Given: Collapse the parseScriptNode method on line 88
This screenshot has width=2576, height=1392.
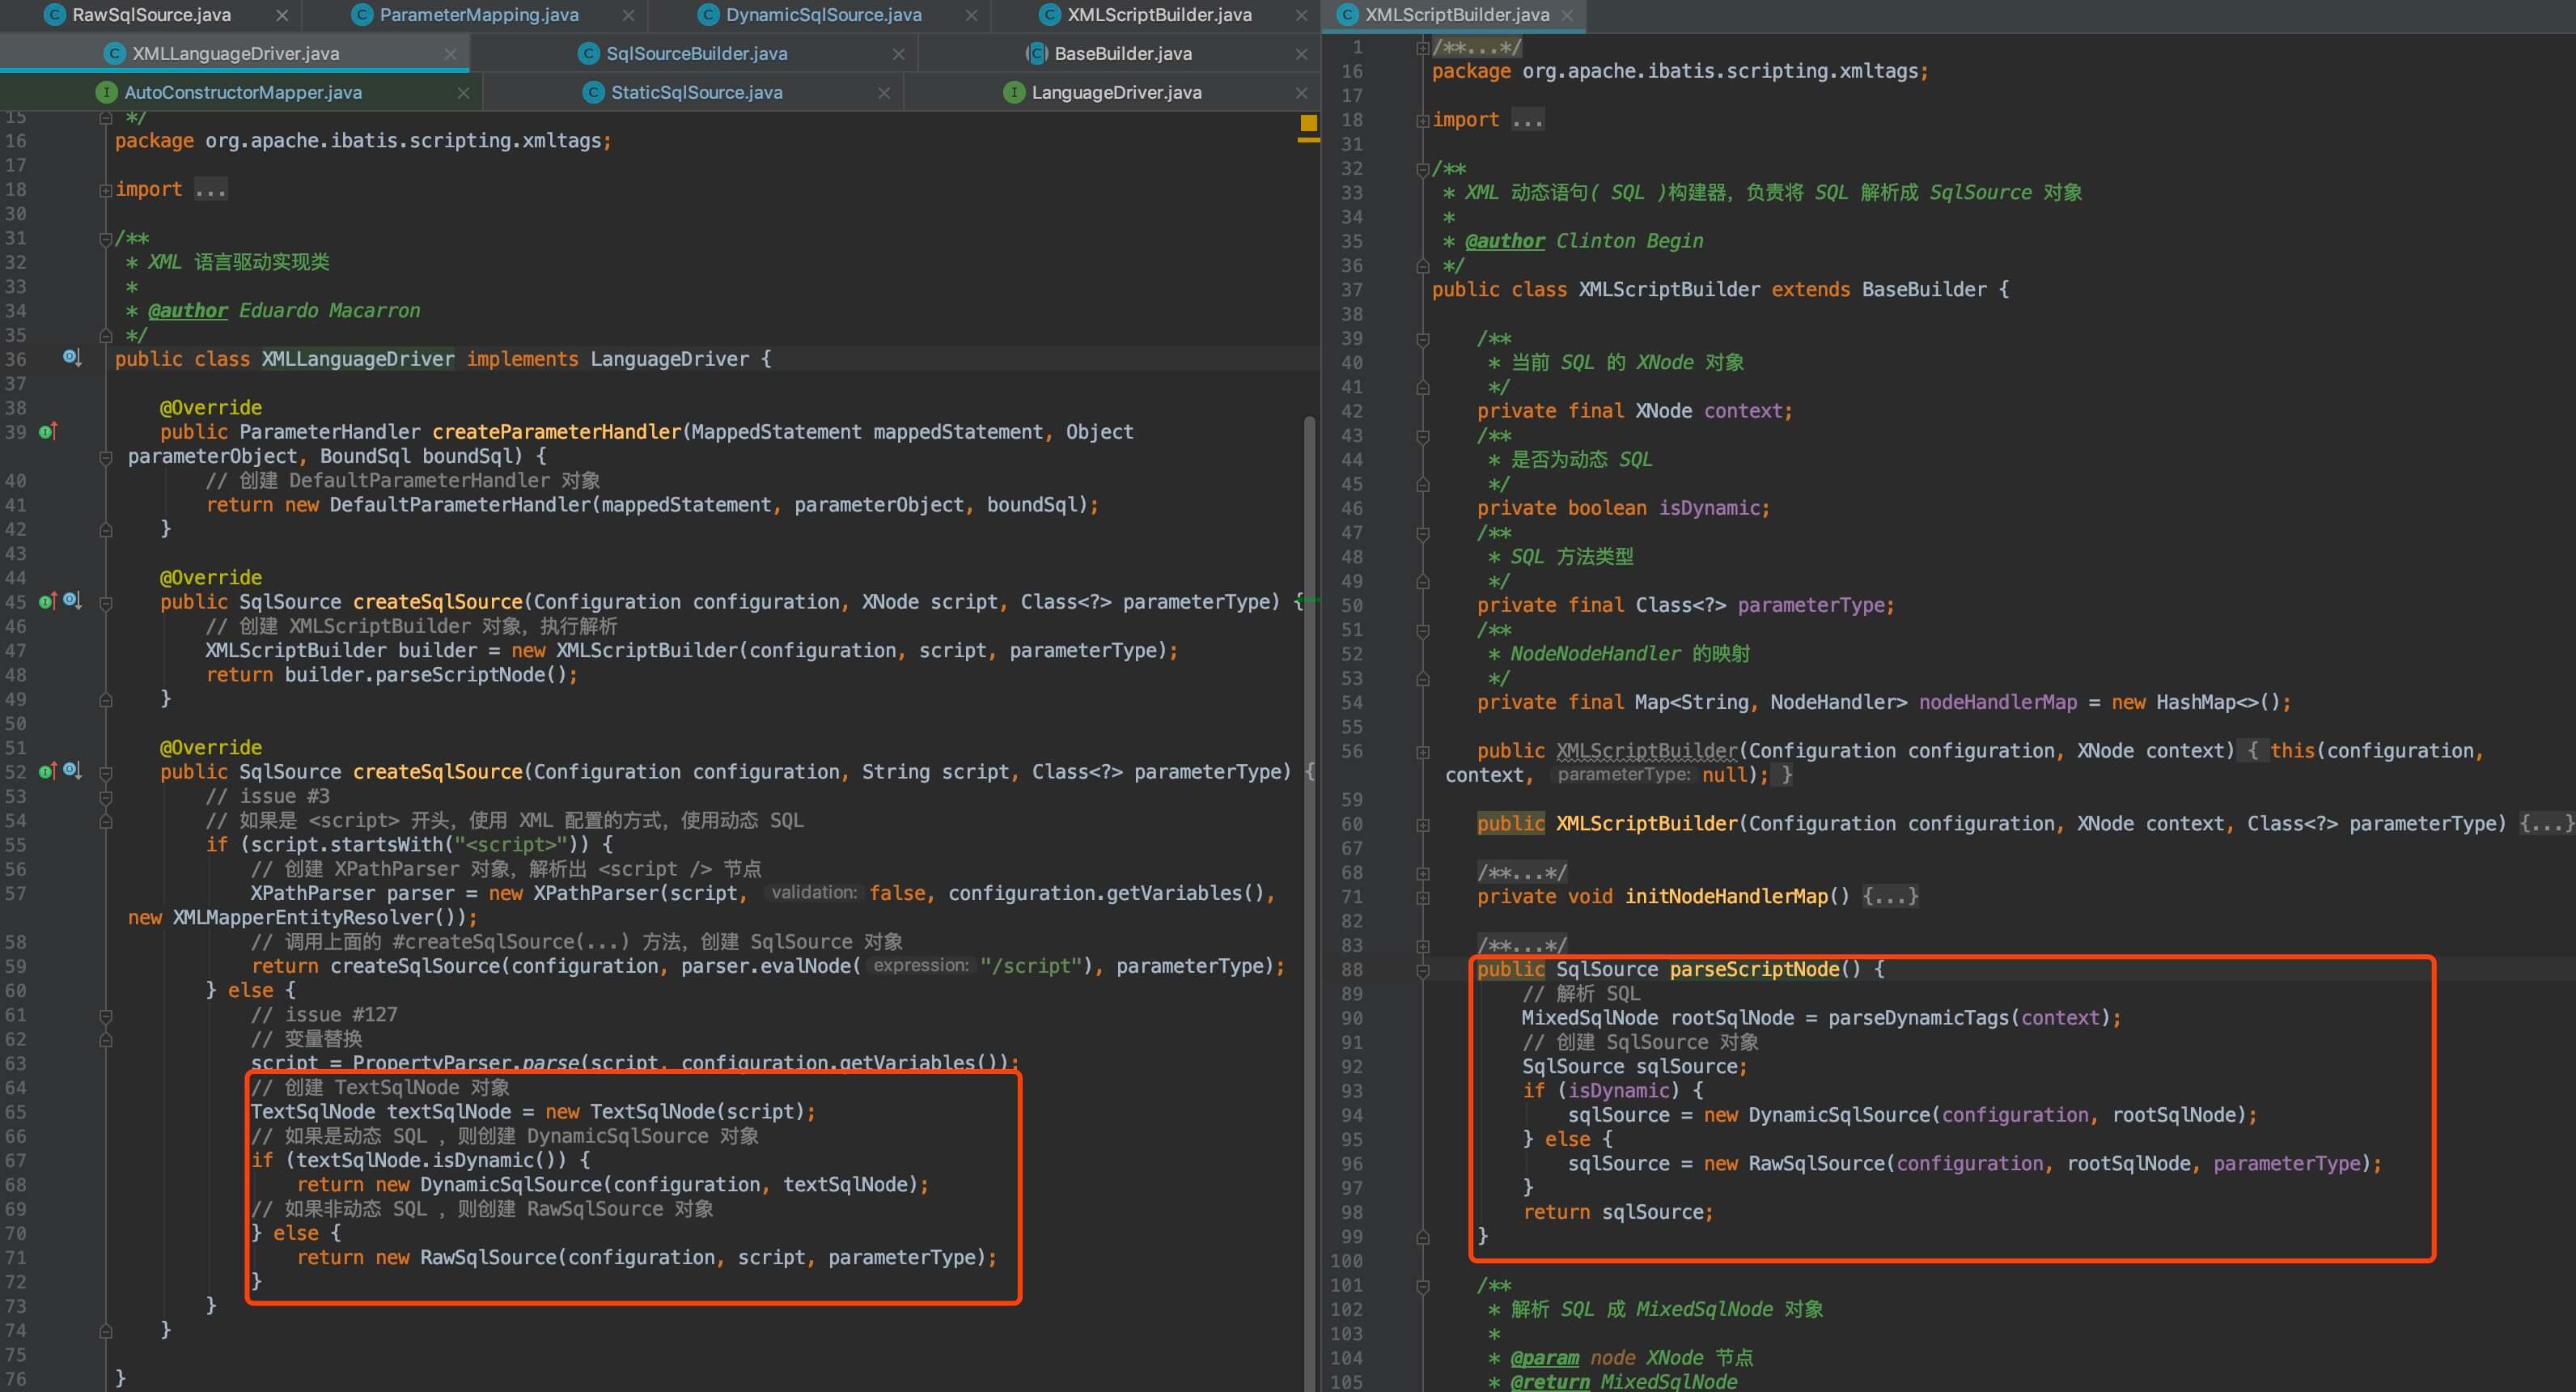Looking at the screenshot, I should [1422, 970].
